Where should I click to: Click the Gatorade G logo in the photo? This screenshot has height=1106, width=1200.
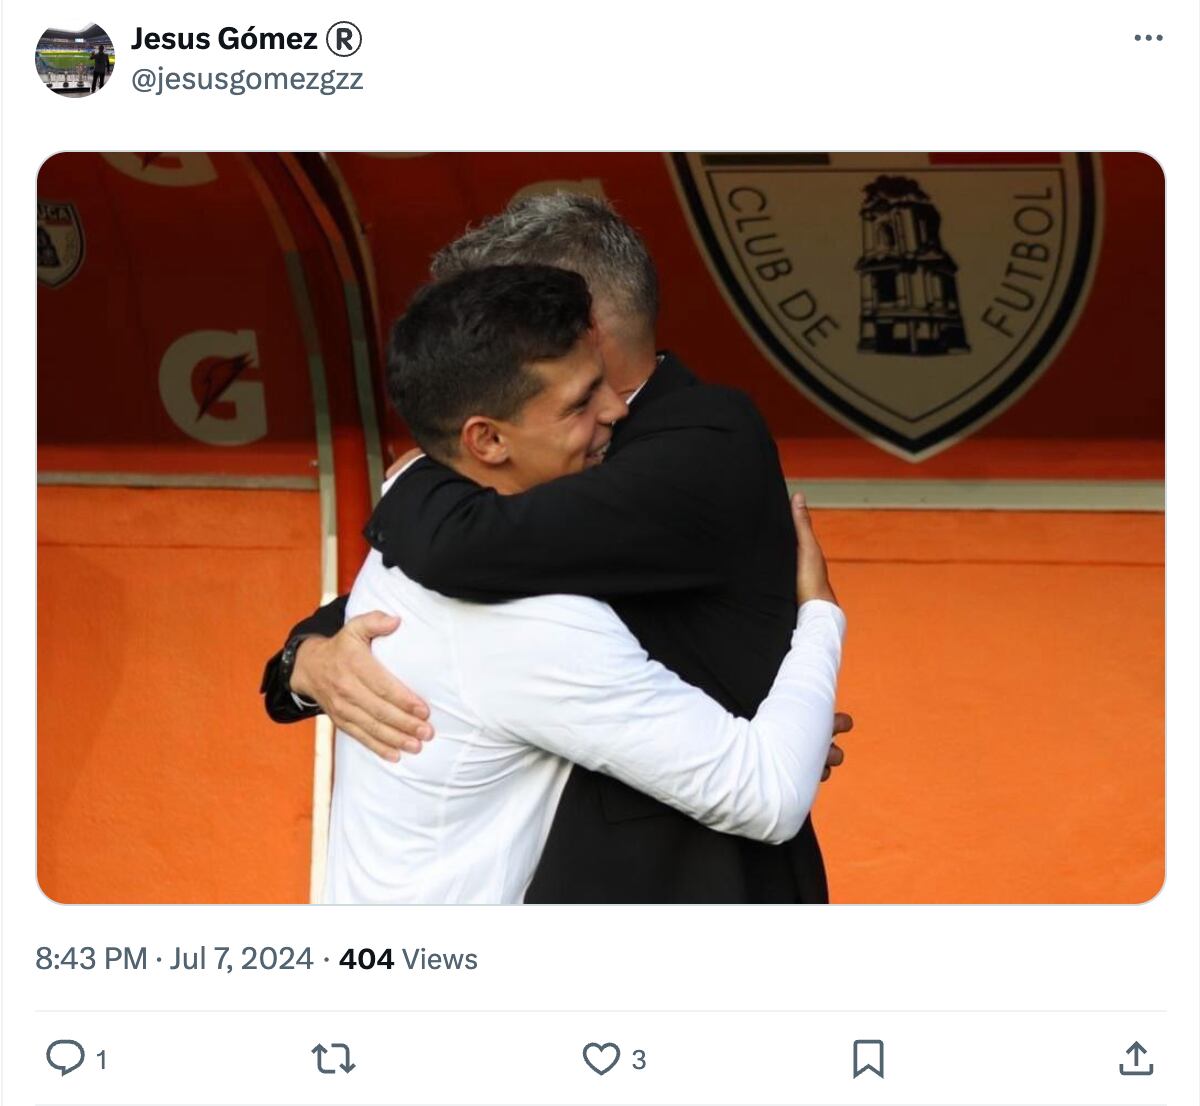pyautogui.click(x=213, y=387)
